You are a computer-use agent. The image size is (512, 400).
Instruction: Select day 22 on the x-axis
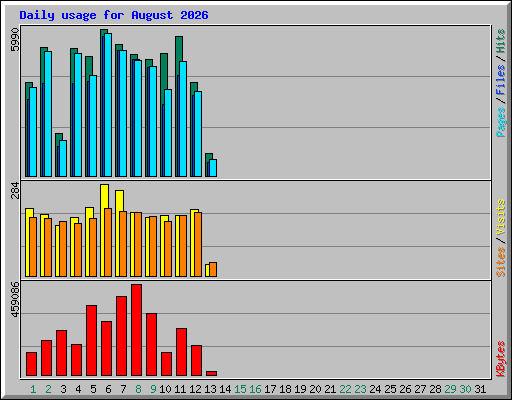[345, 389]
